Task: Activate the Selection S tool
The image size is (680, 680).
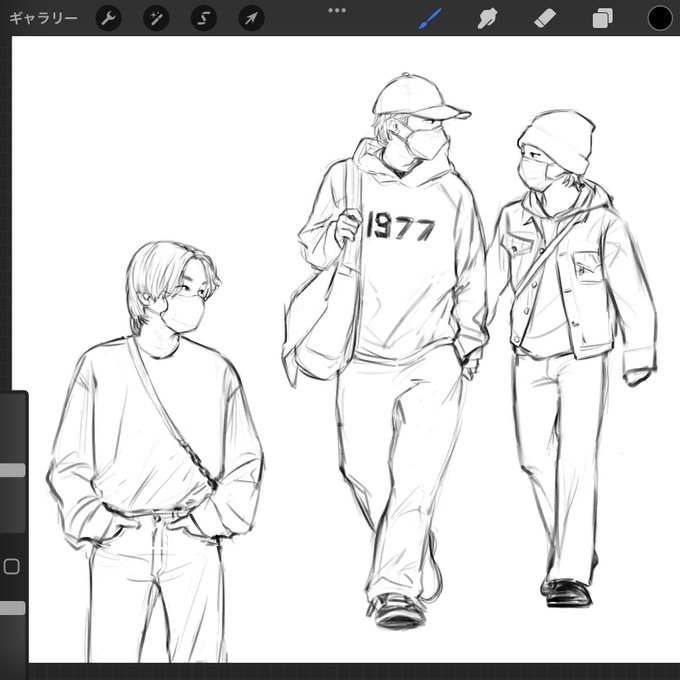Action: click(204, 18)
